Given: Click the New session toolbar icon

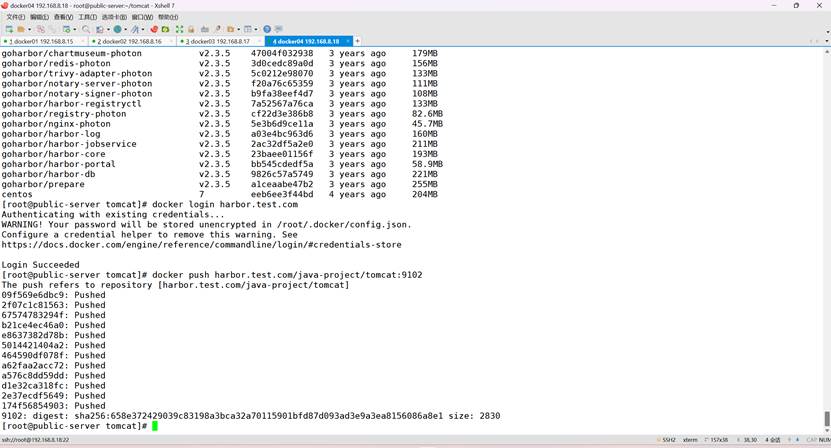Looking at the screenshot, I should point(9,29).
